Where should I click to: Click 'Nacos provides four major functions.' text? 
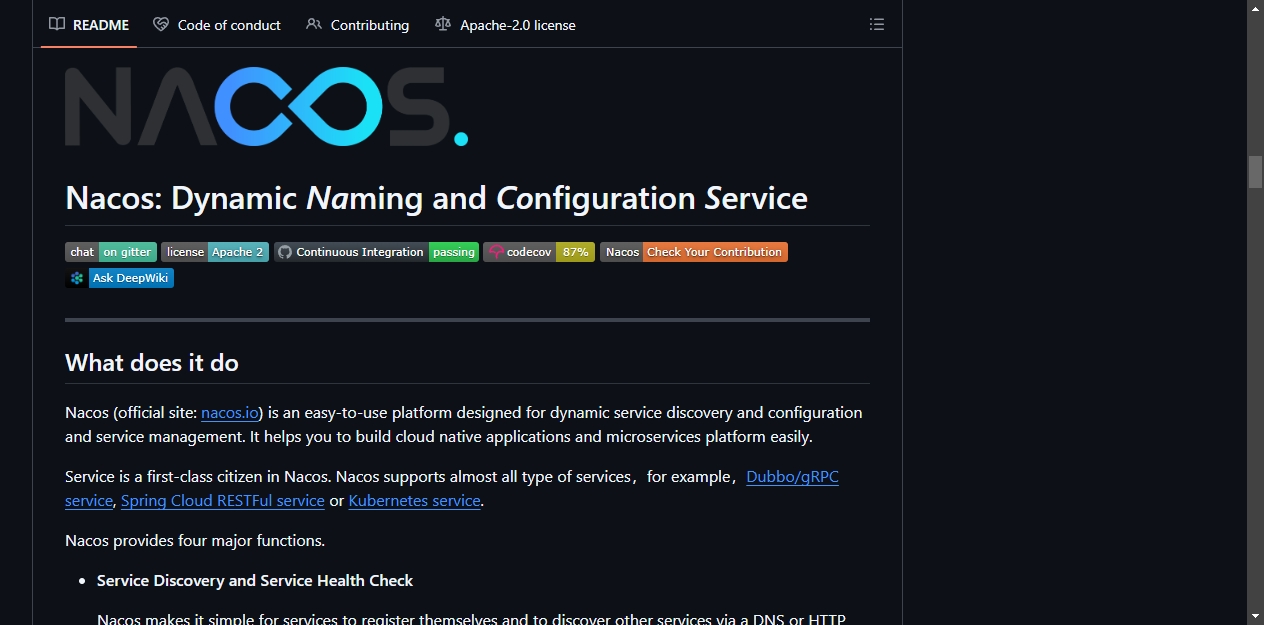195,541
